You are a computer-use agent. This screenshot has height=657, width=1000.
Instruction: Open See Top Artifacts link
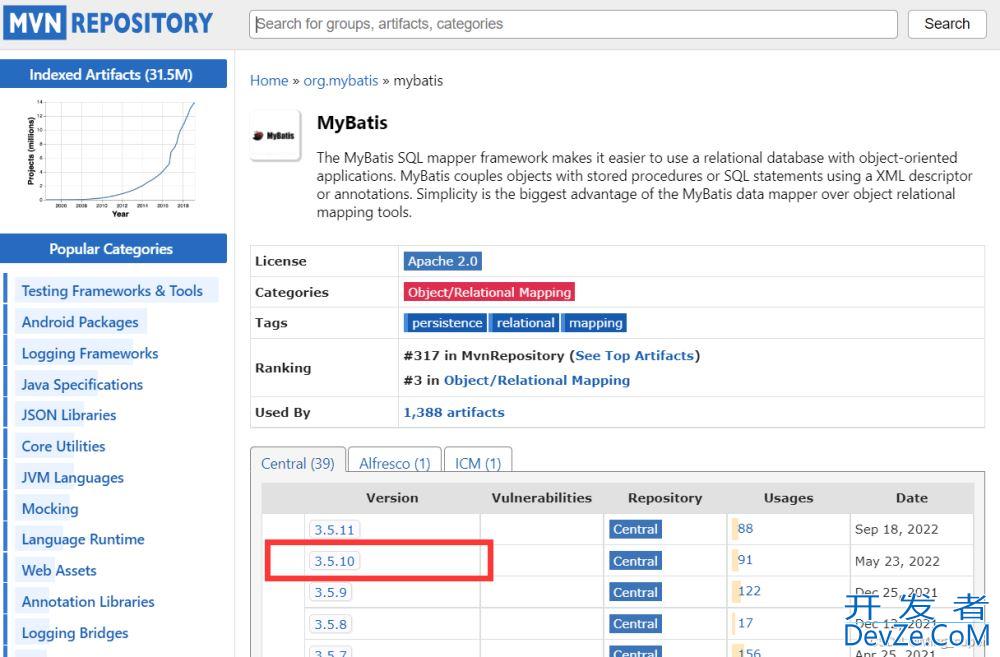tap(635, 355)
